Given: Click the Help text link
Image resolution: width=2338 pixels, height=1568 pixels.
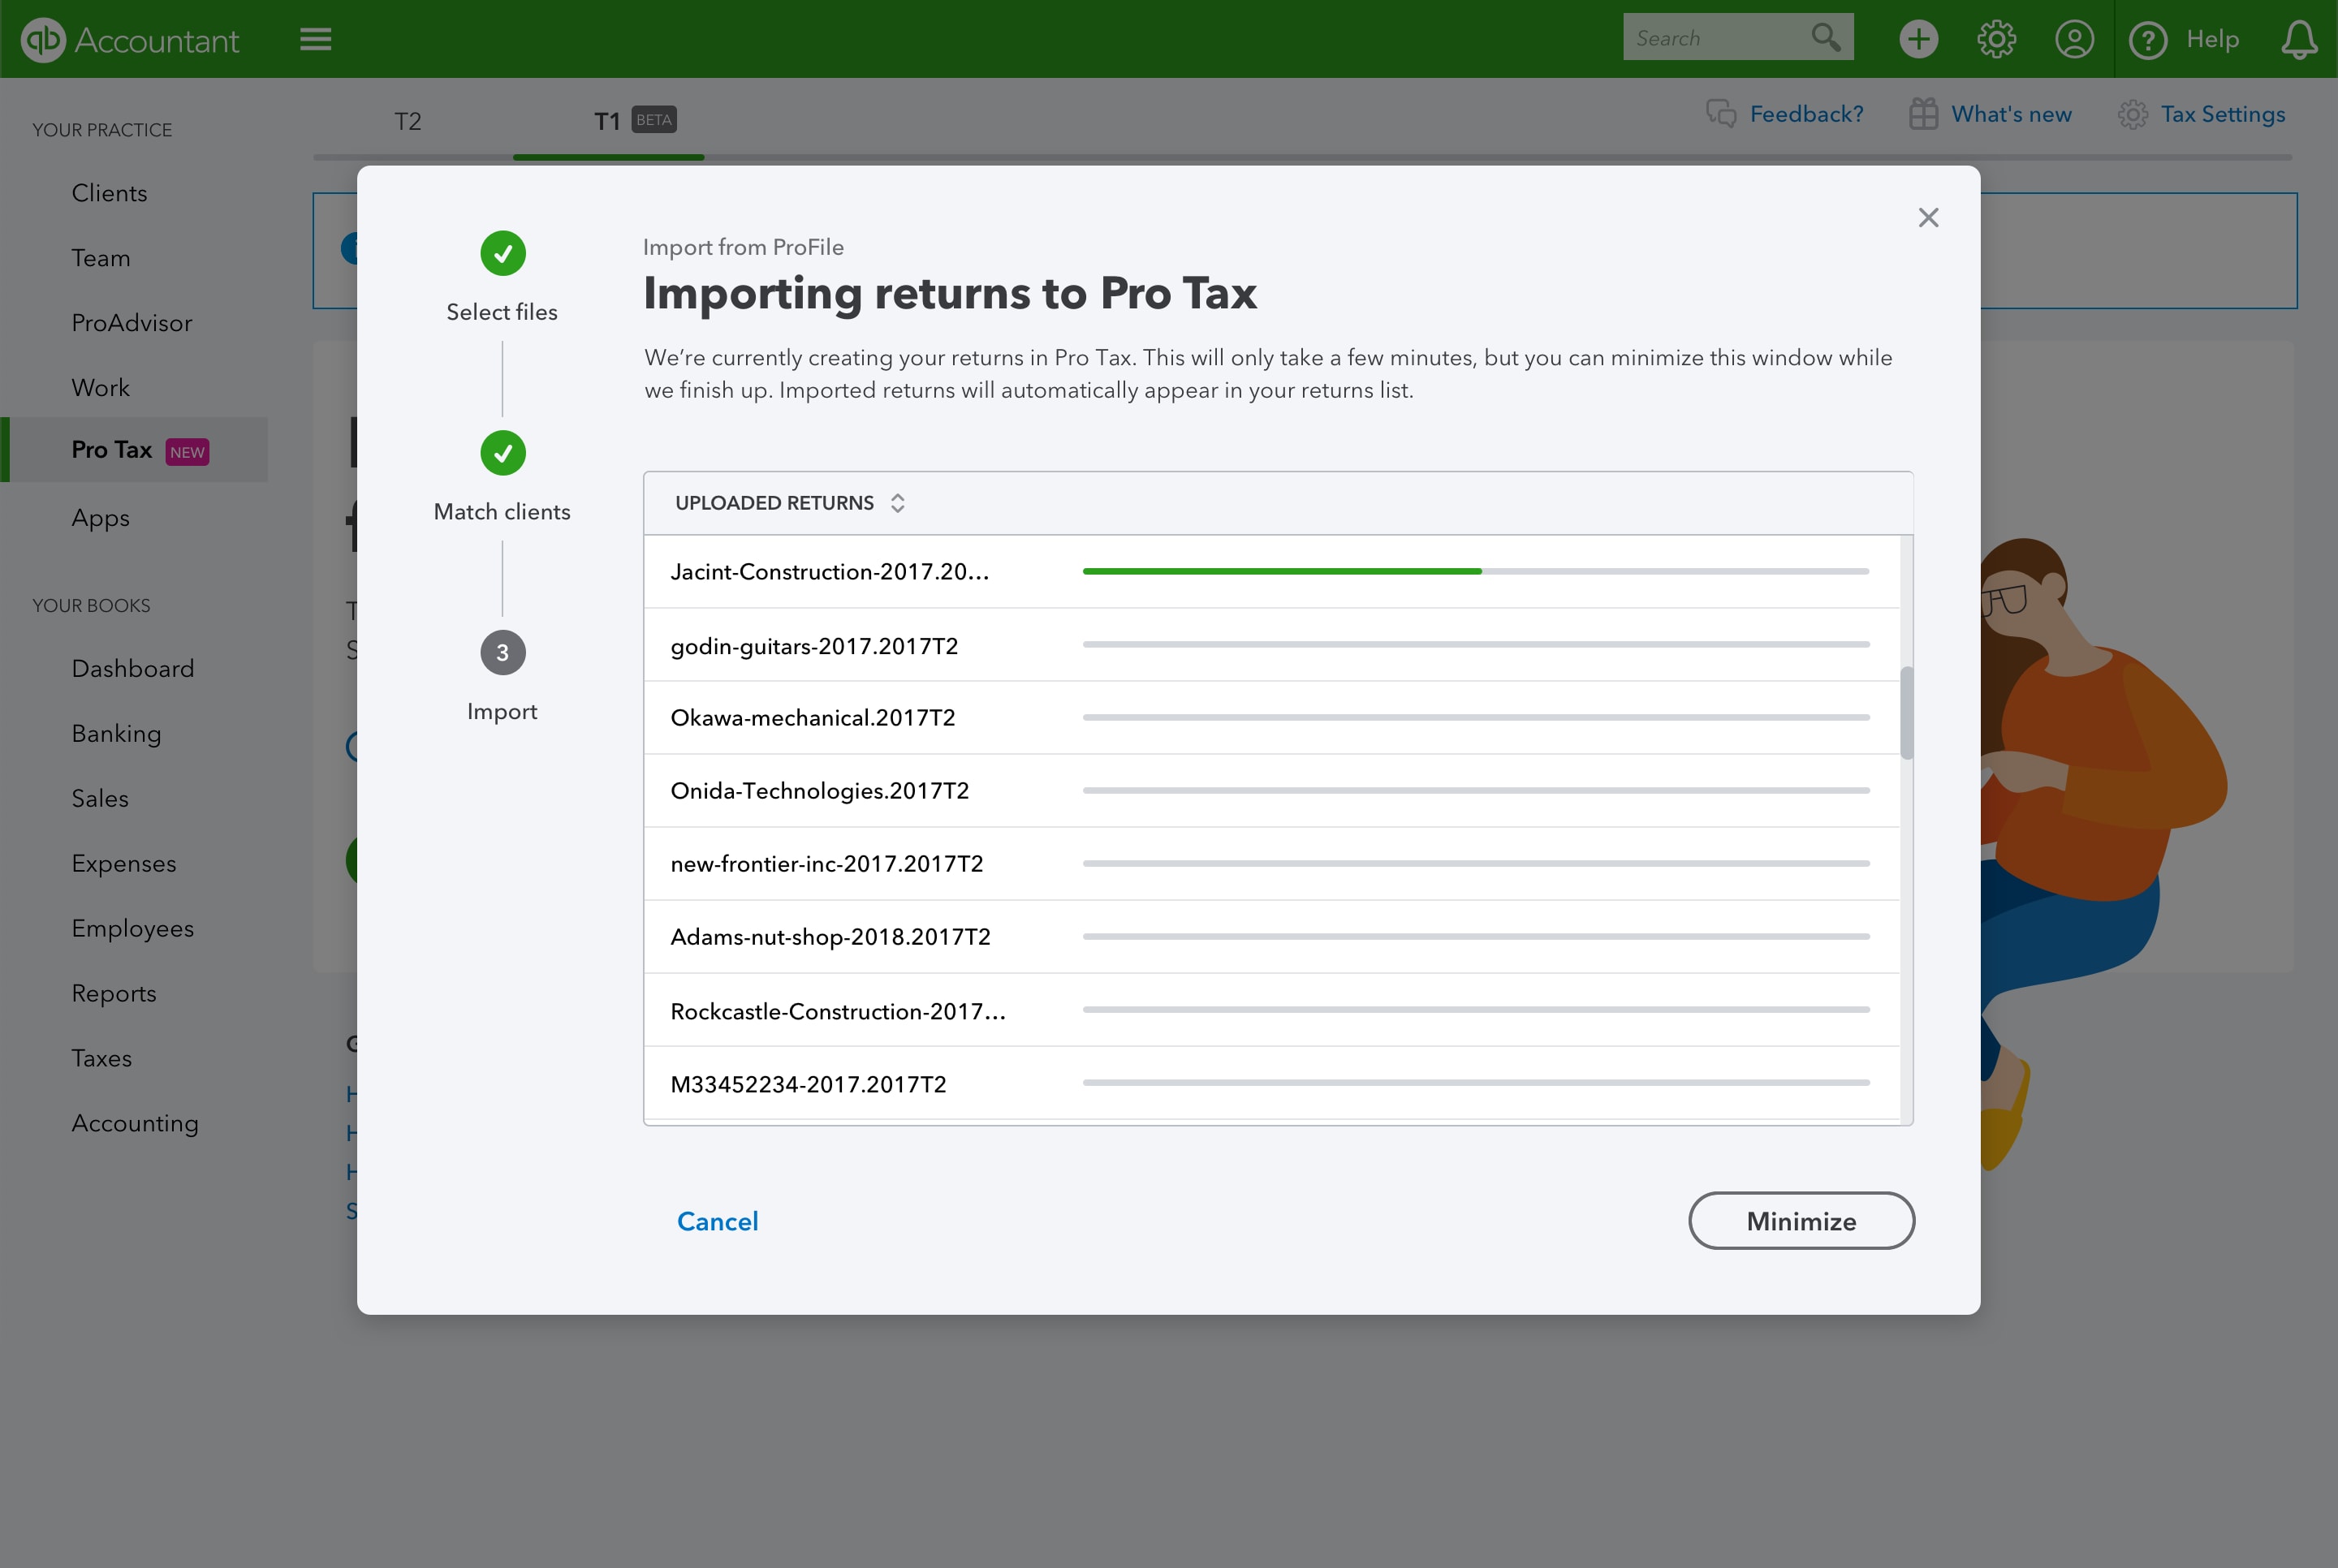Looking at the screenshot, I should (2212, 39).
